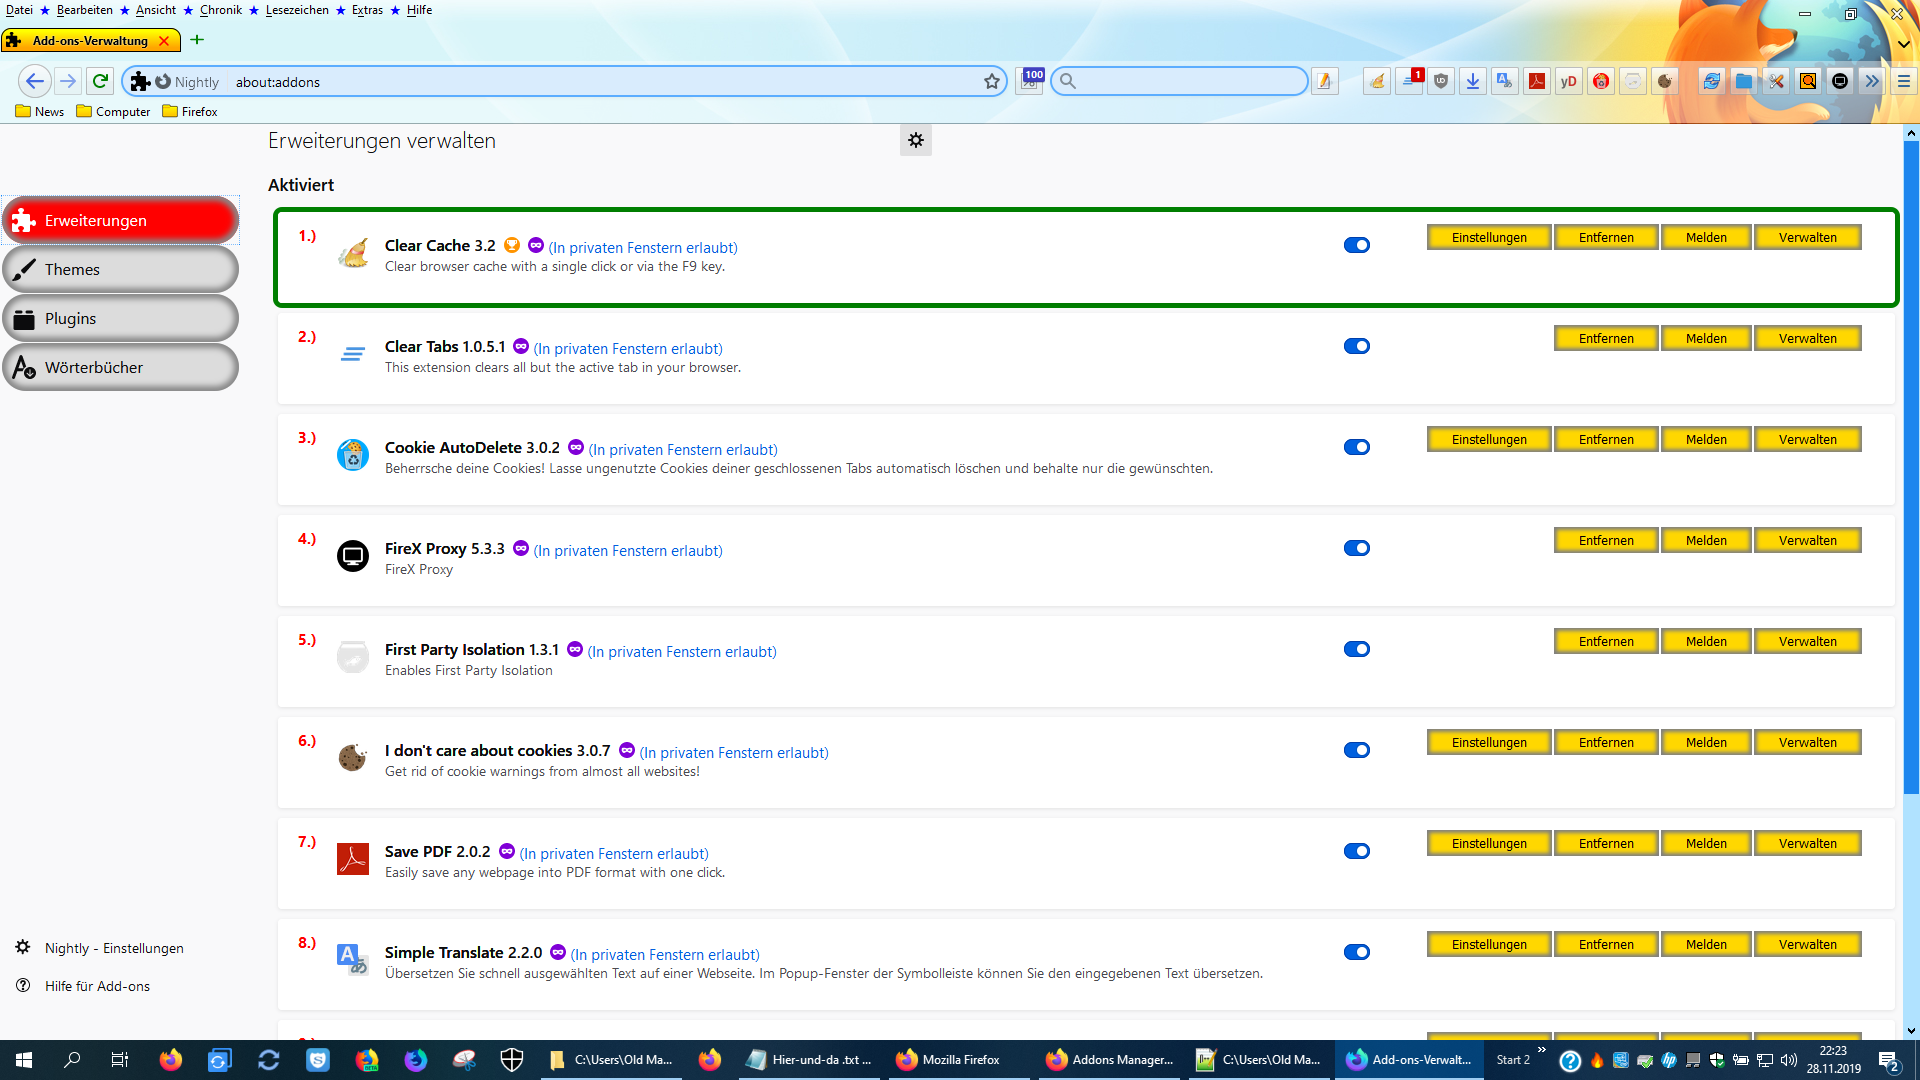Bookmark page with the star icon
Viewport: 1920px width, 1080px height.
coord(992,82)
